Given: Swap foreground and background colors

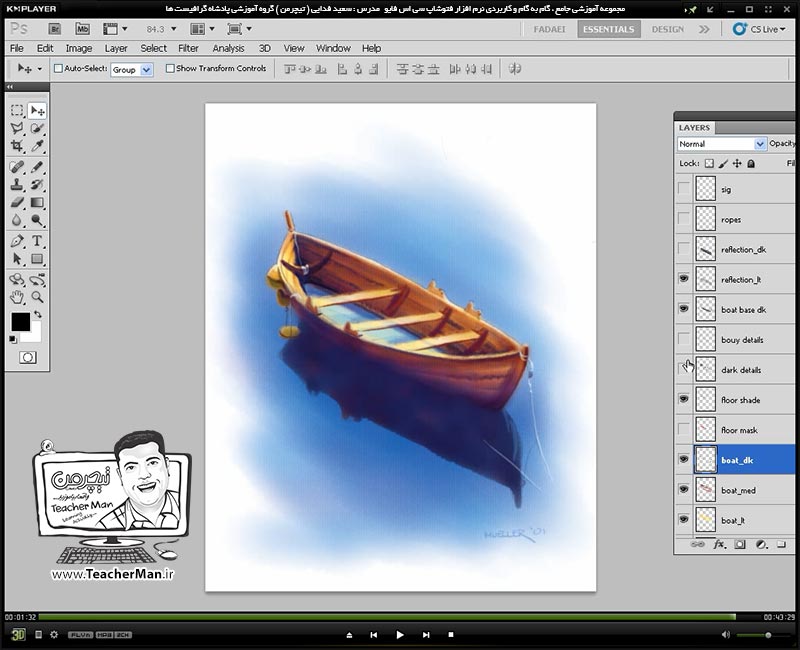Looking at the screenshot, I should [x=38, y=314].
